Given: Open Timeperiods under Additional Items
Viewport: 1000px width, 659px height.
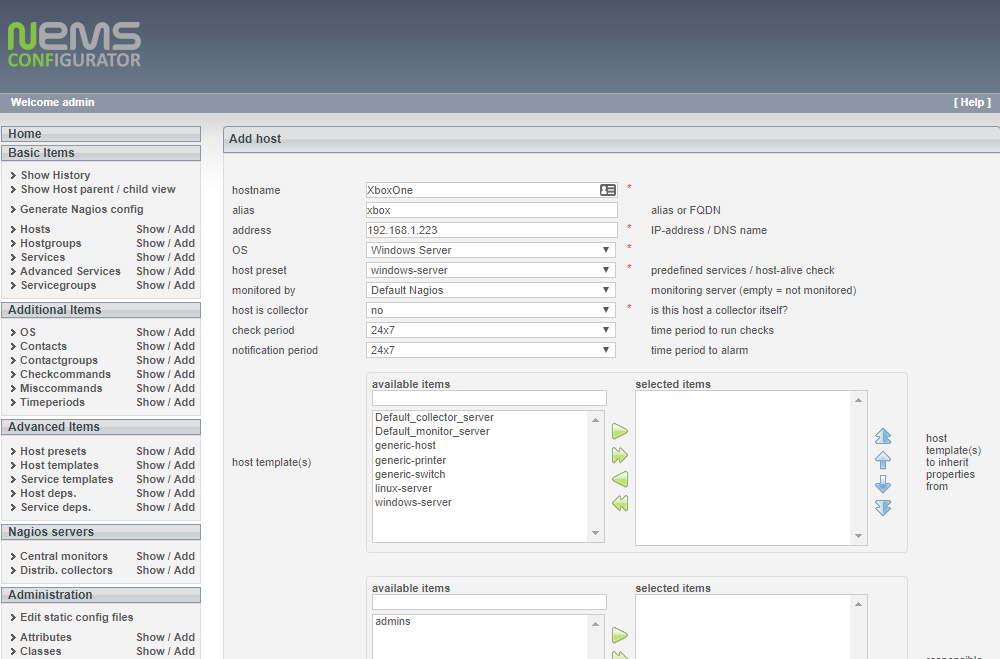Looking at the screenshot, I should 50,402.
